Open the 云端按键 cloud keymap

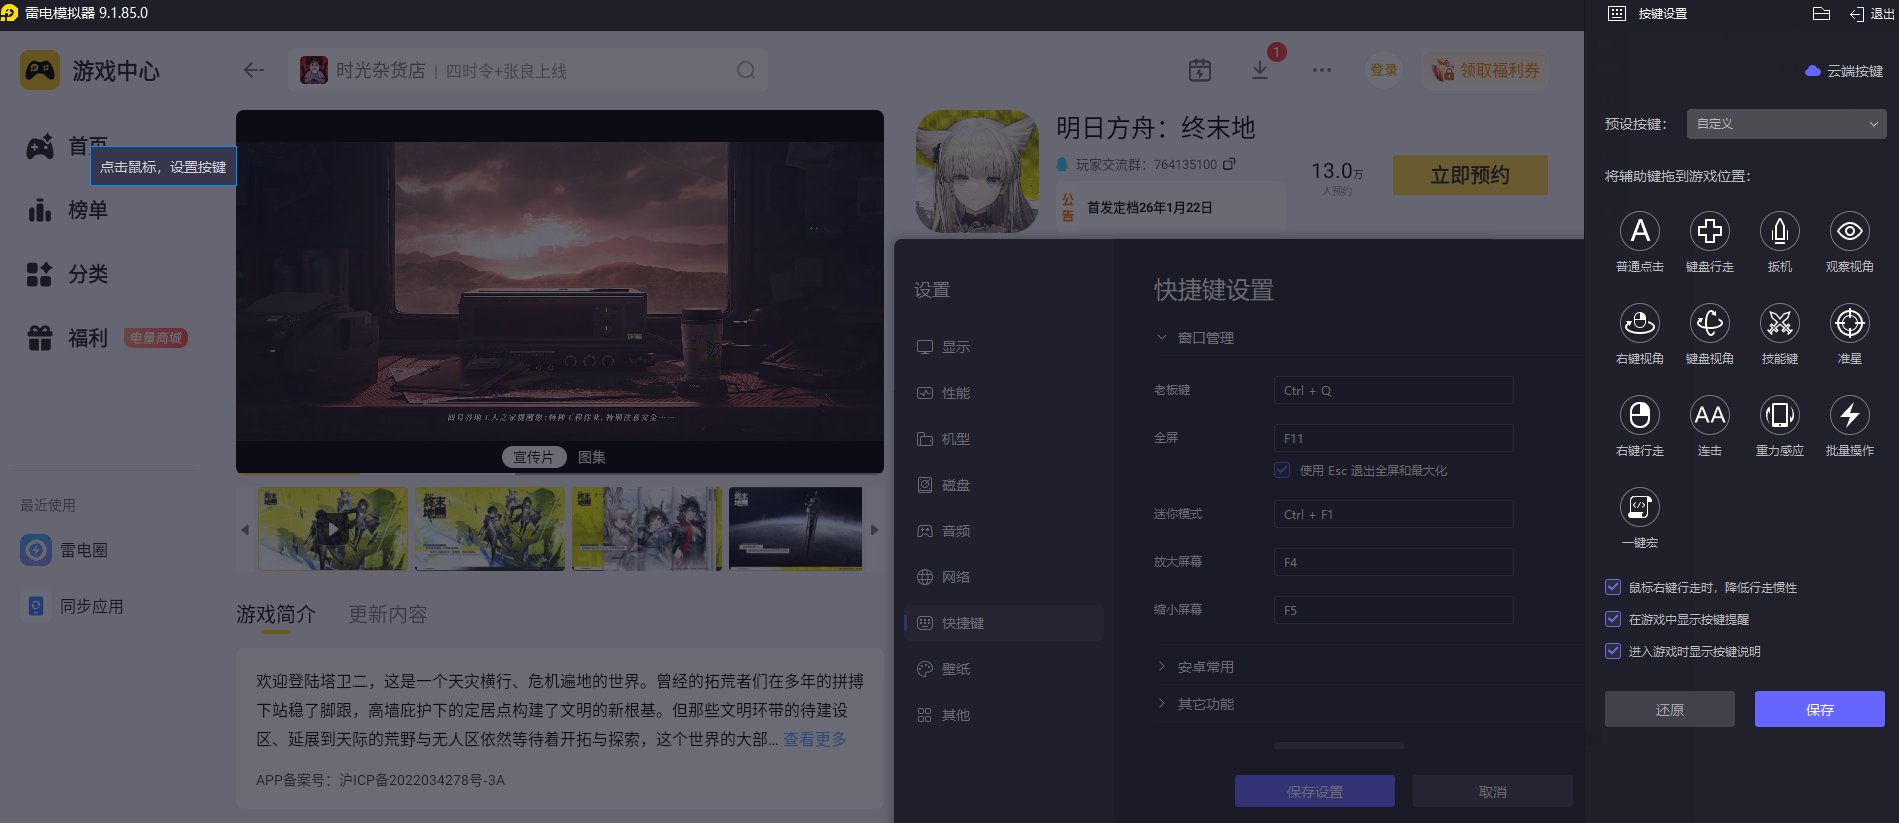coord(1844,71)
